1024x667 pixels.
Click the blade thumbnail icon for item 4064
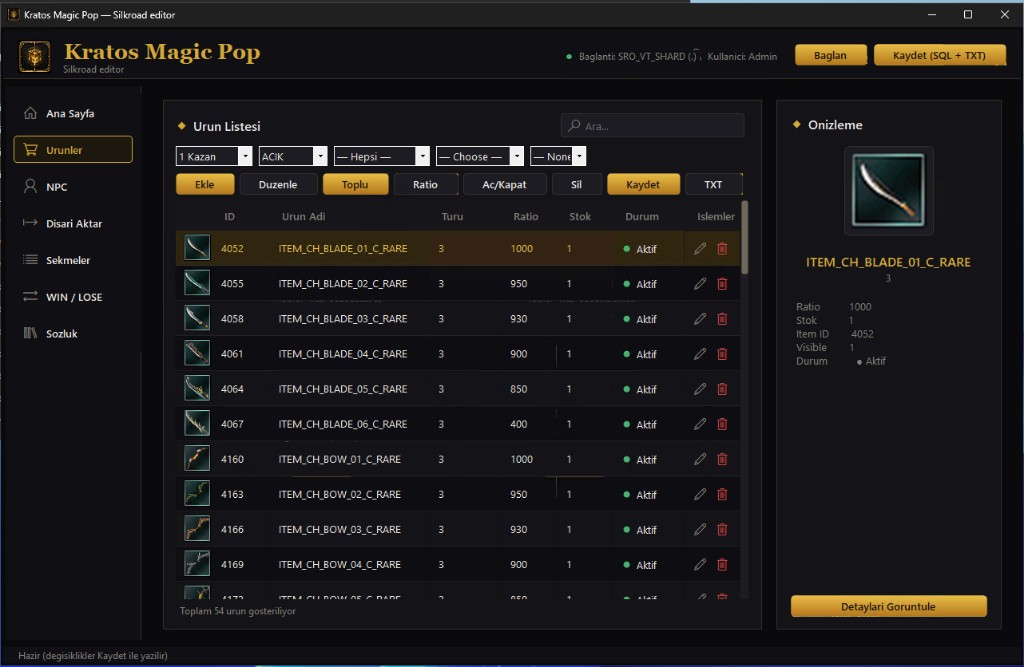(x=197, y=389)
